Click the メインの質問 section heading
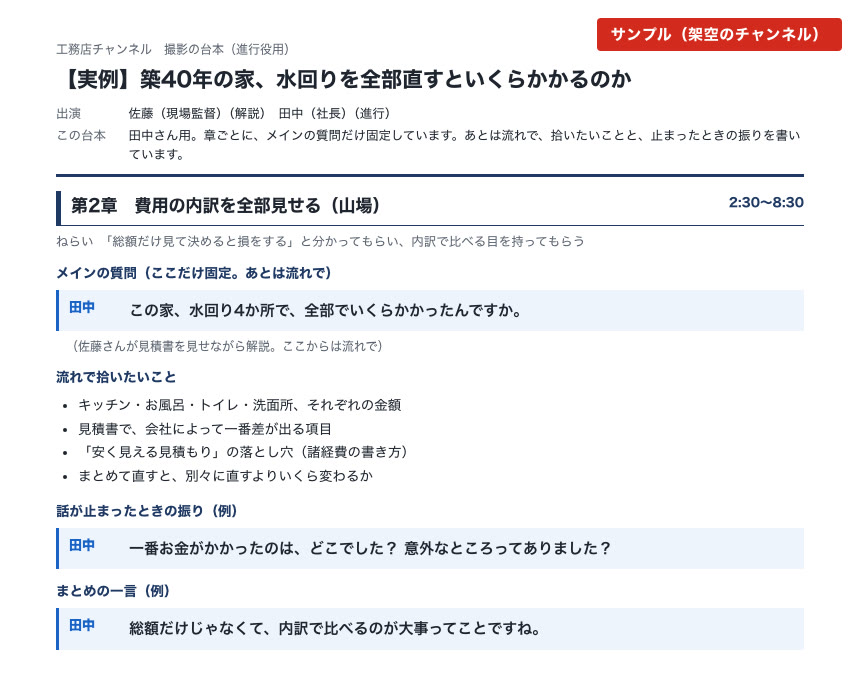Viewport: 860px width, 690px height. (194, 273)
